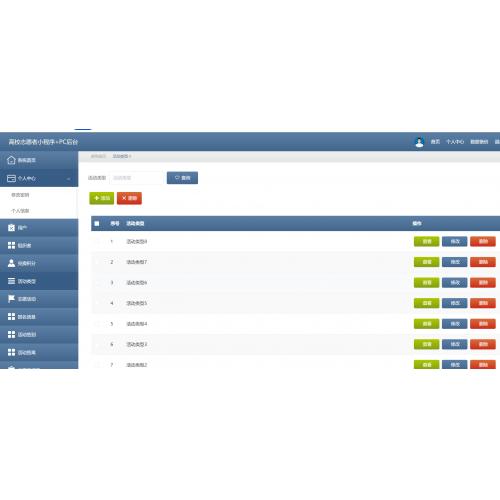The width and height of the screenshot is (500, 500).
Task: Click the green add button with plus sign
Action: coord(102,198)
